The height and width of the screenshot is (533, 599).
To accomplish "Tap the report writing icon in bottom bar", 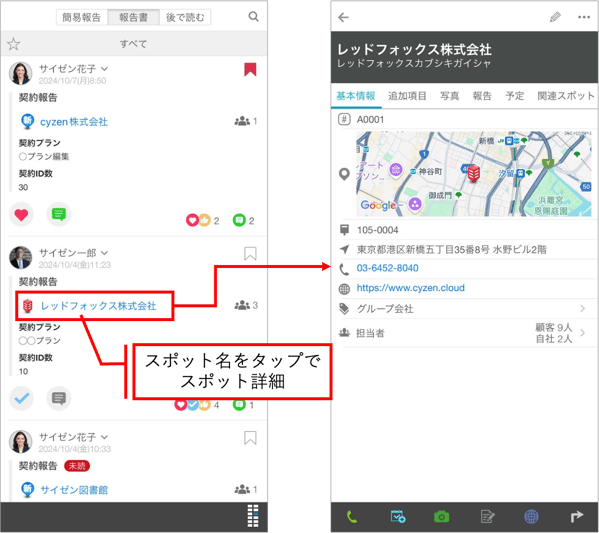I will (x=487, y=517).
